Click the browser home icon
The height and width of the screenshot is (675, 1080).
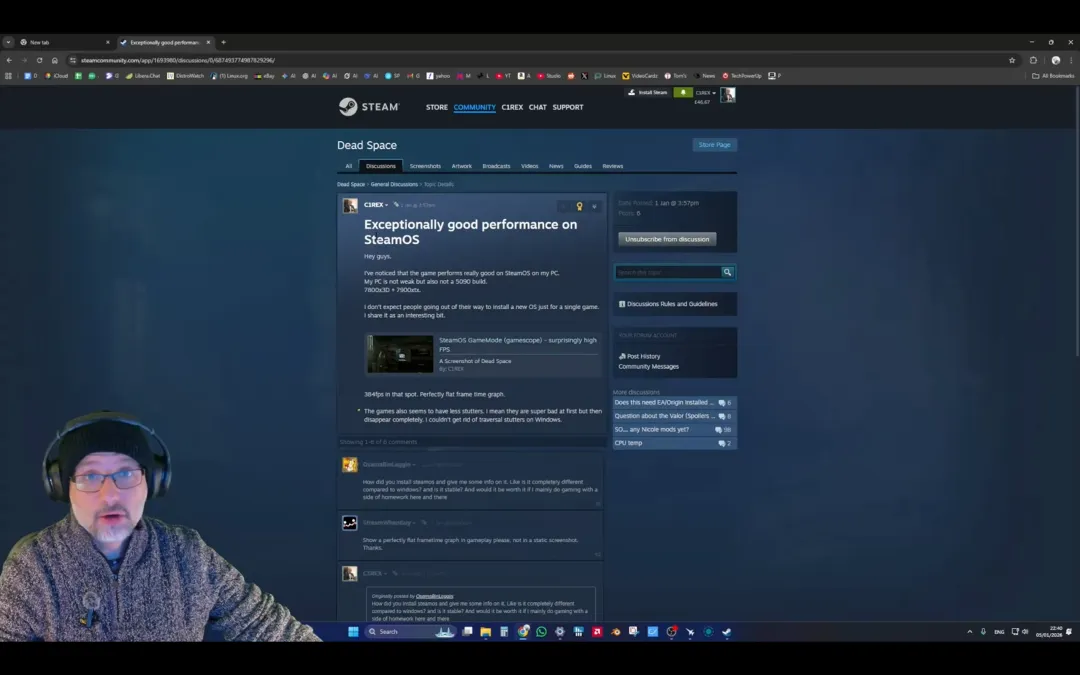coord(54,60)
